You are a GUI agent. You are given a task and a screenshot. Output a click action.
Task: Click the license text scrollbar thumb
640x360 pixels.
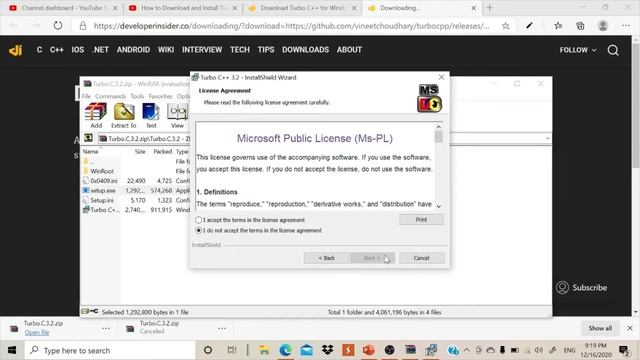[439, 137]
